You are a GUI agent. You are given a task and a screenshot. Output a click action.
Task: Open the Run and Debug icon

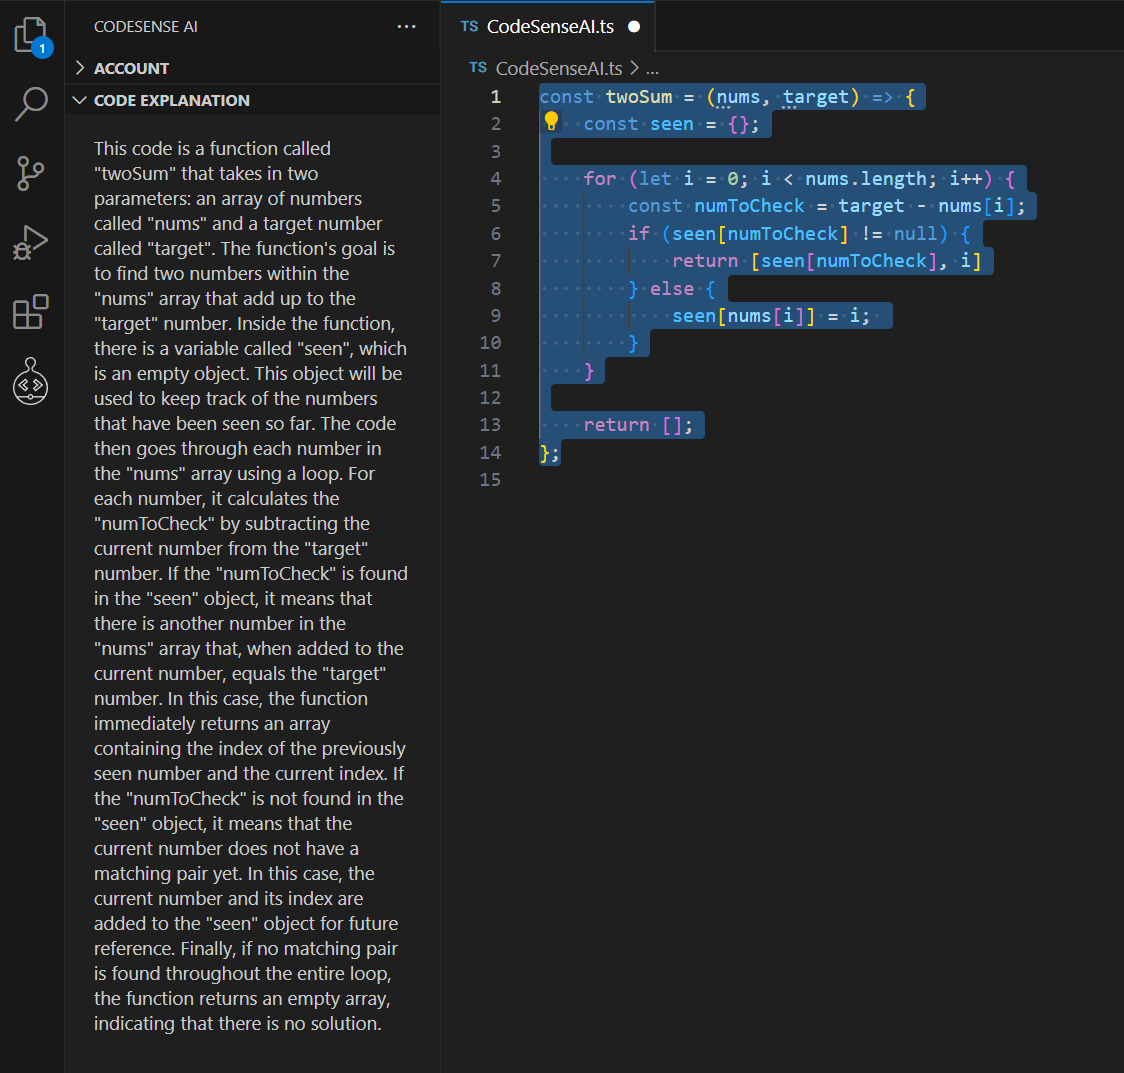click(31, 242)
